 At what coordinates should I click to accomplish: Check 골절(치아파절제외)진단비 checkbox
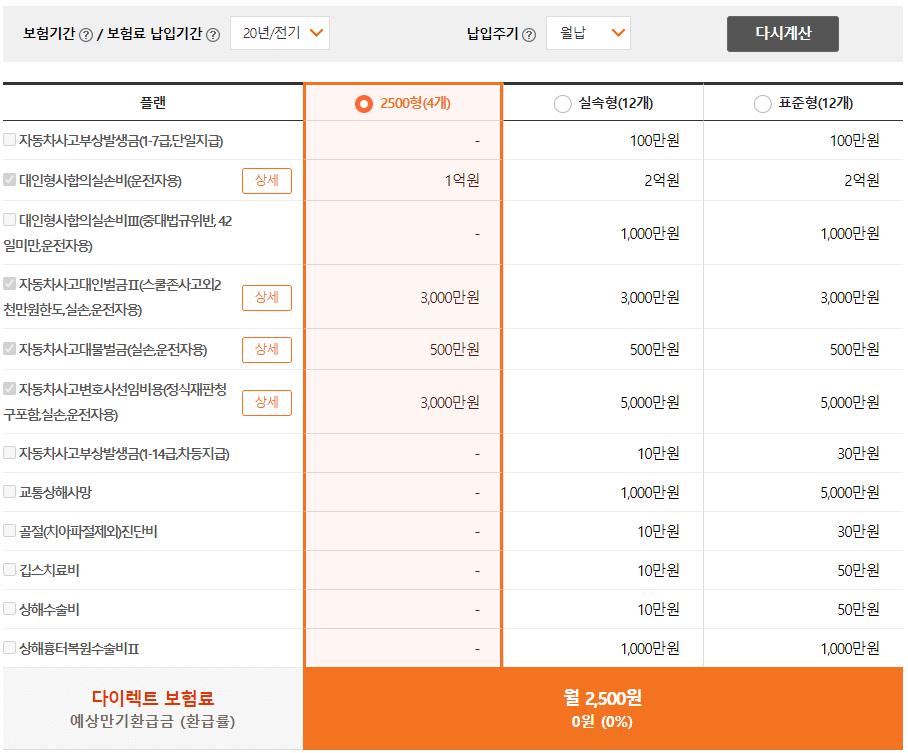(x=9, y=531)
